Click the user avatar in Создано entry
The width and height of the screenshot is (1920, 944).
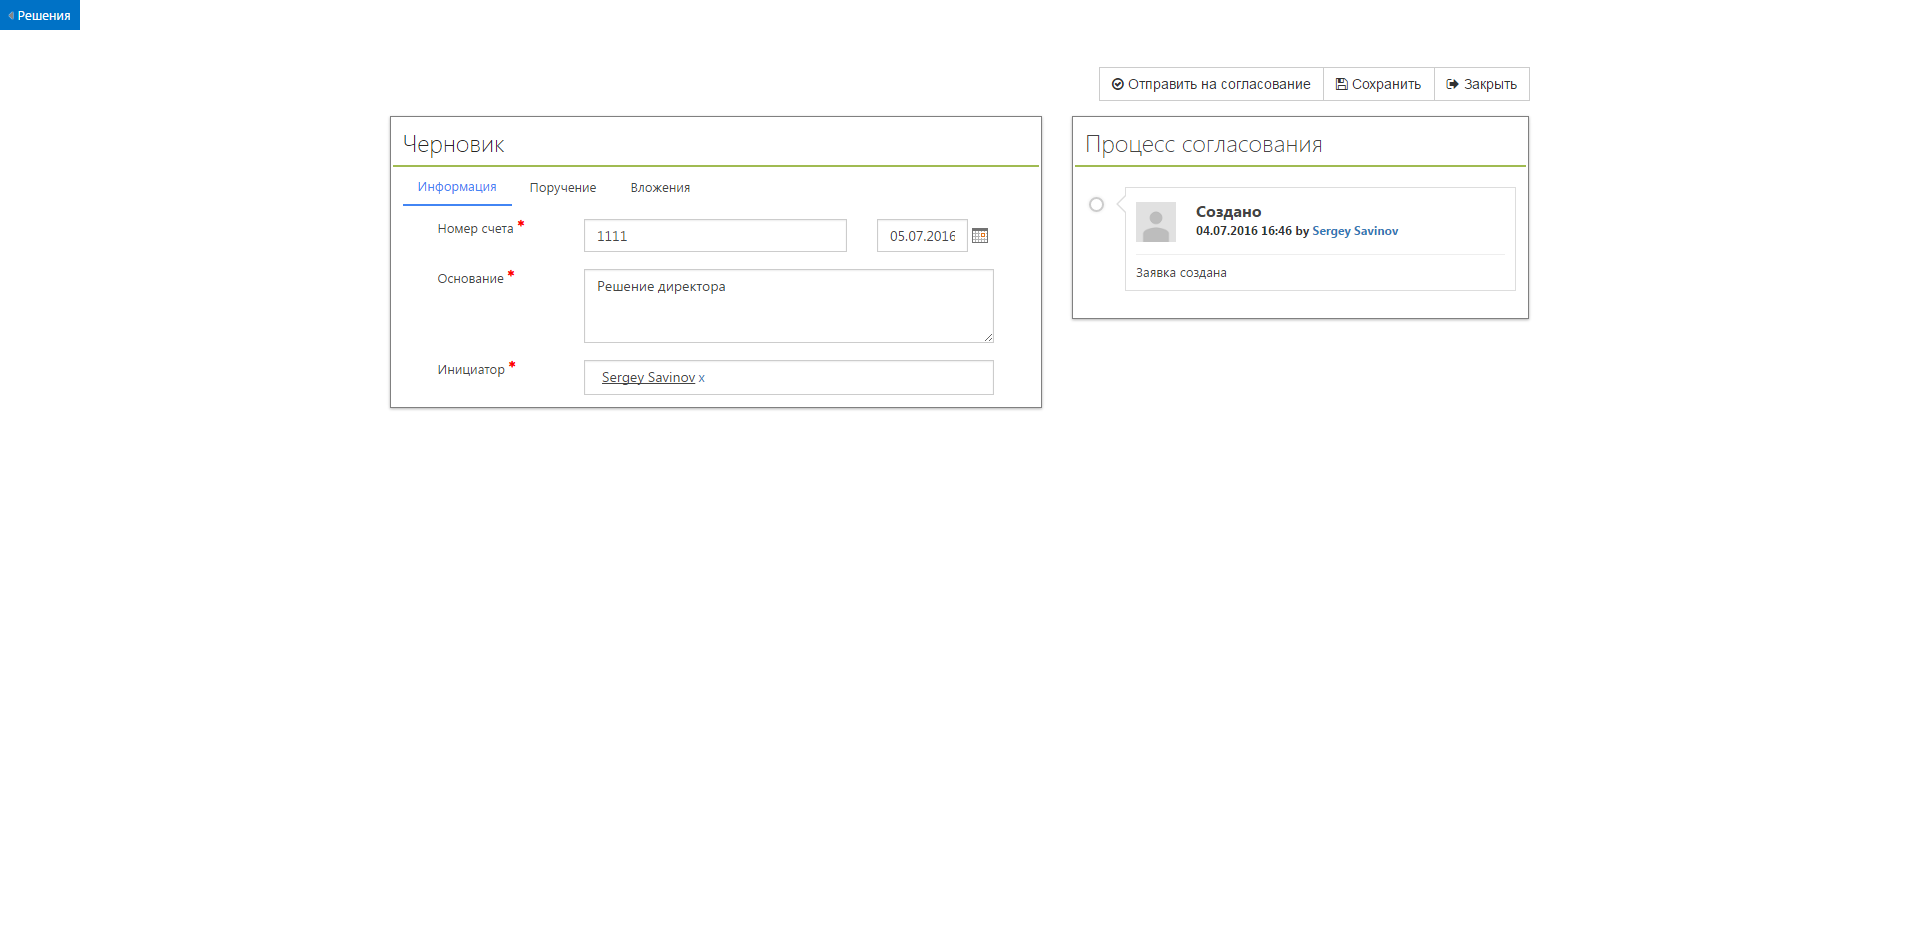pos(1156,222)
